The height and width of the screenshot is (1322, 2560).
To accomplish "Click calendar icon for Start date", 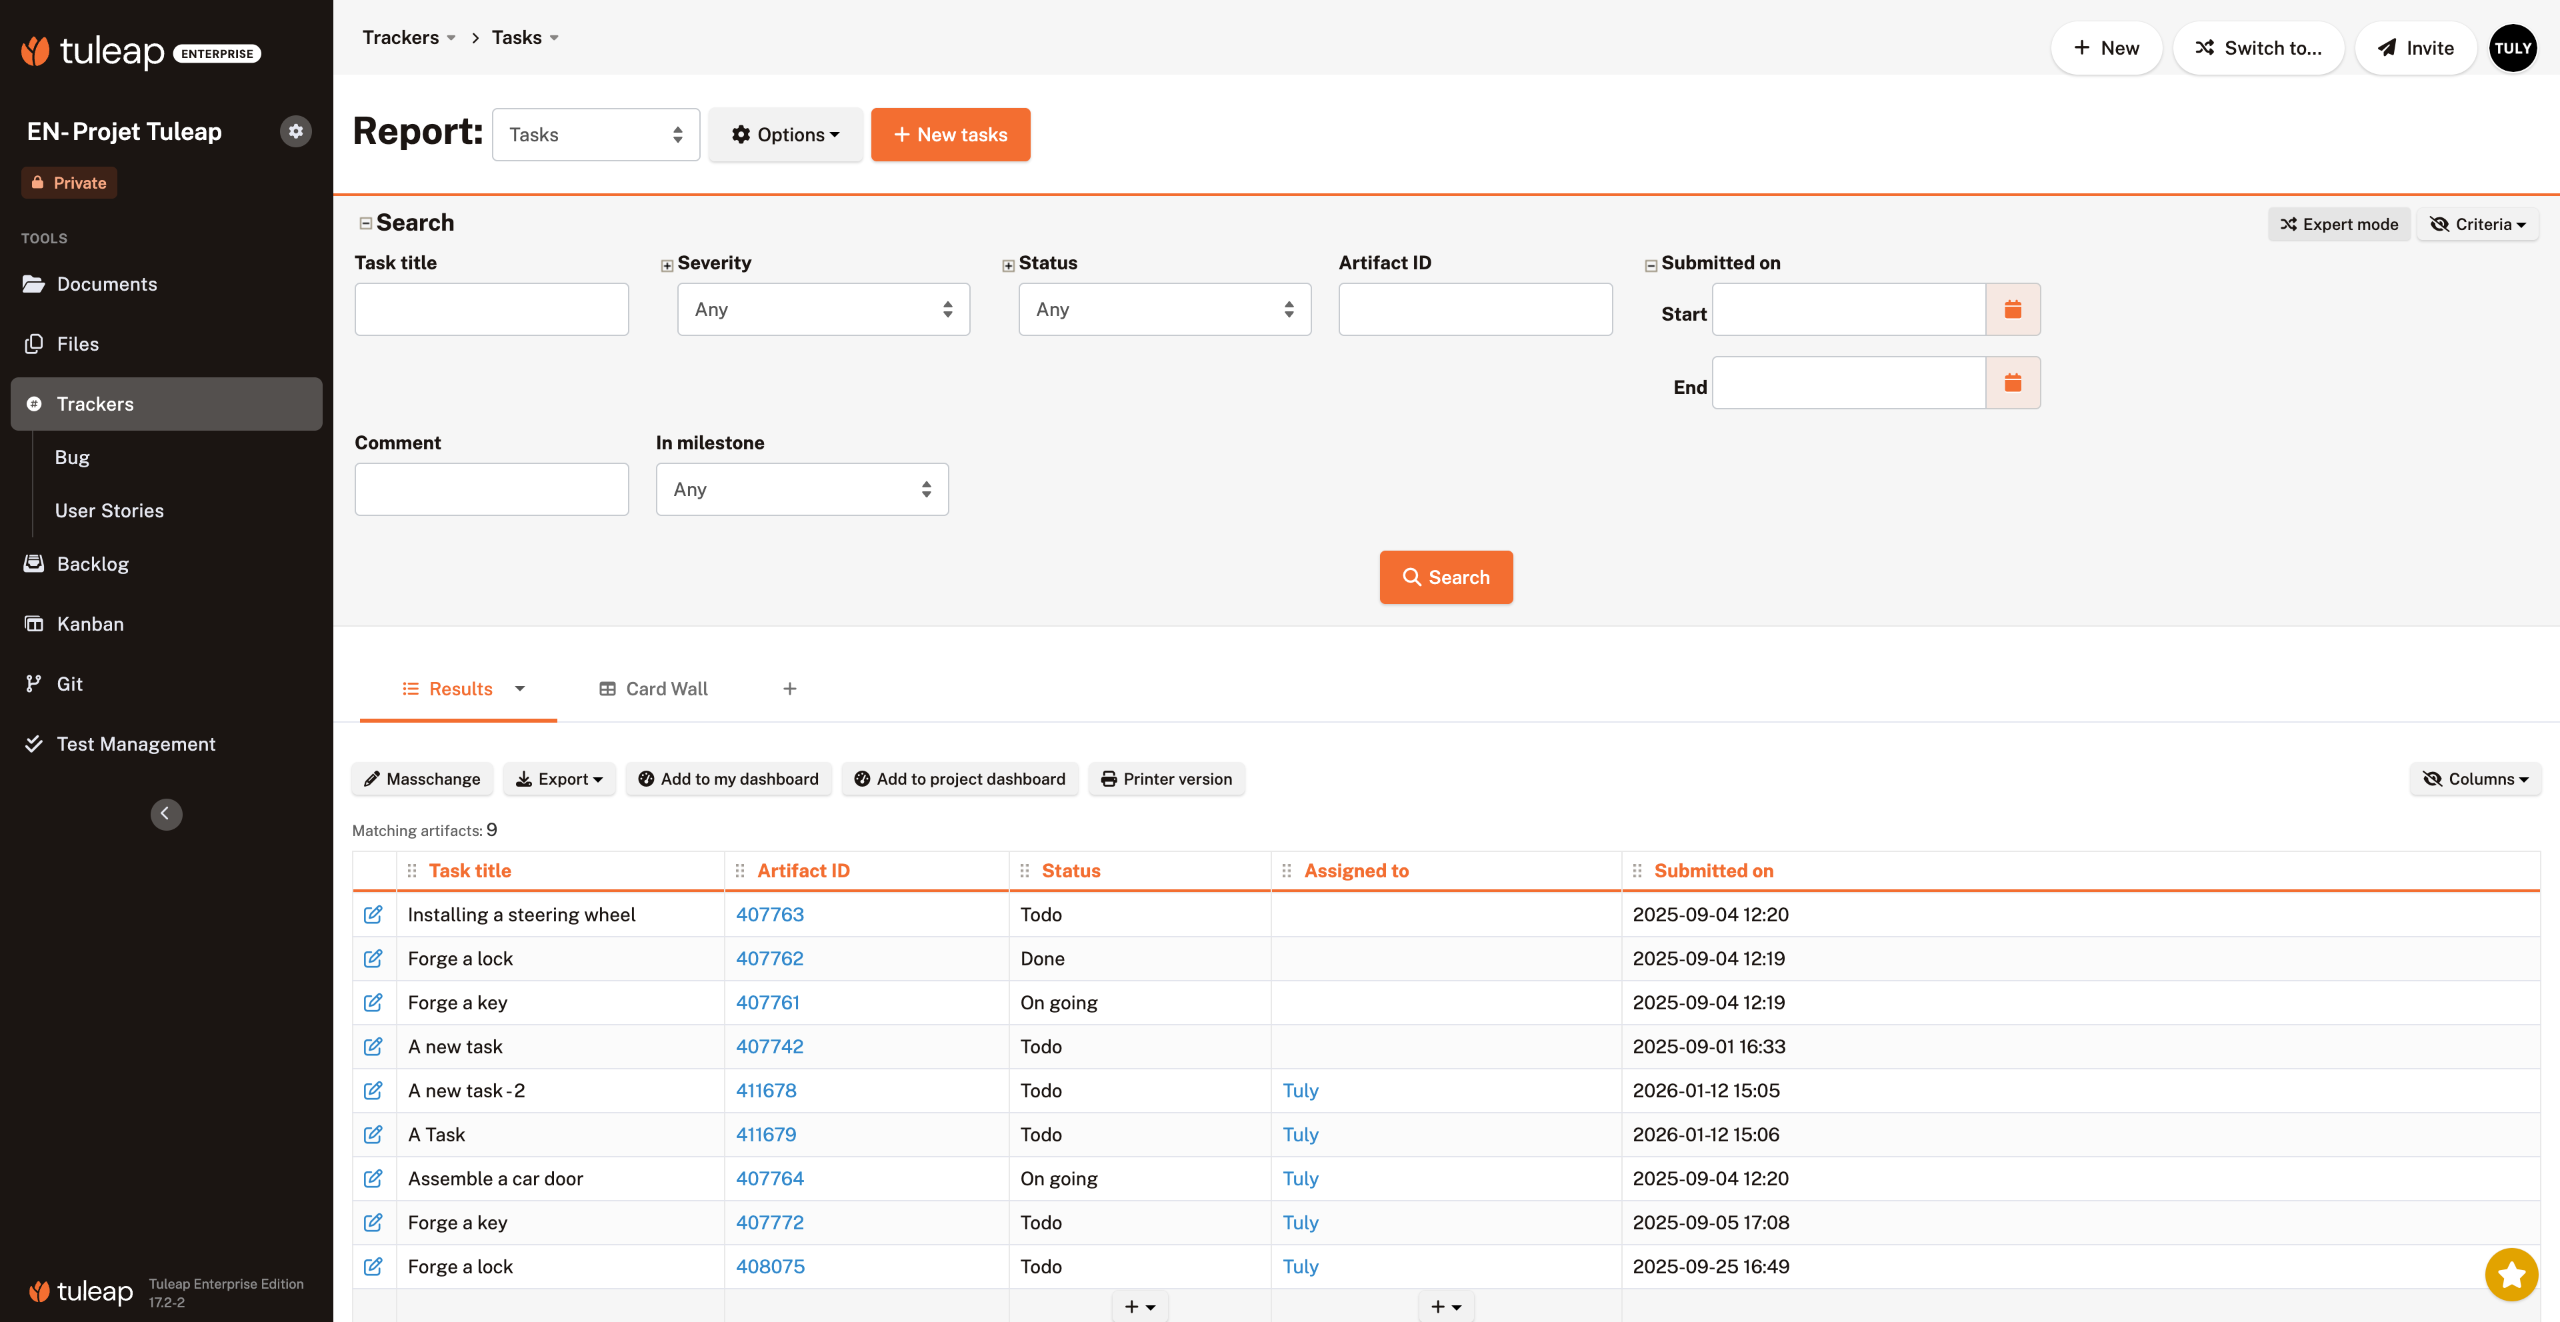I will [x=2012, y=309].
